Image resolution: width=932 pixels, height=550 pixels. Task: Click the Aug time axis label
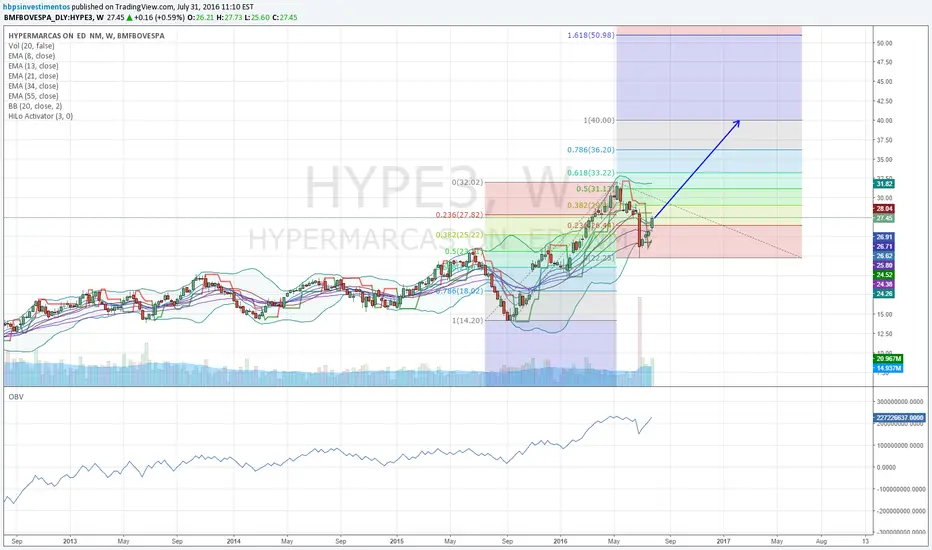(821, 542)
